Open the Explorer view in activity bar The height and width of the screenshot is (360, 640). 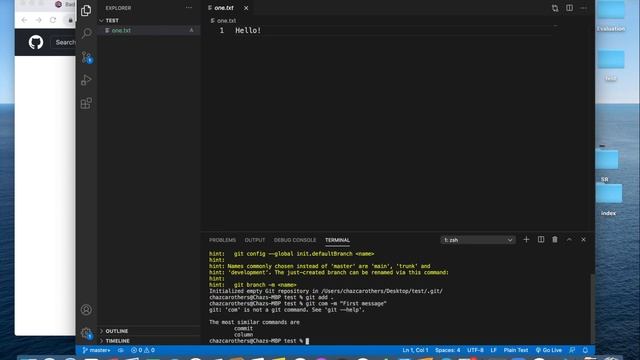pos(86,10)
